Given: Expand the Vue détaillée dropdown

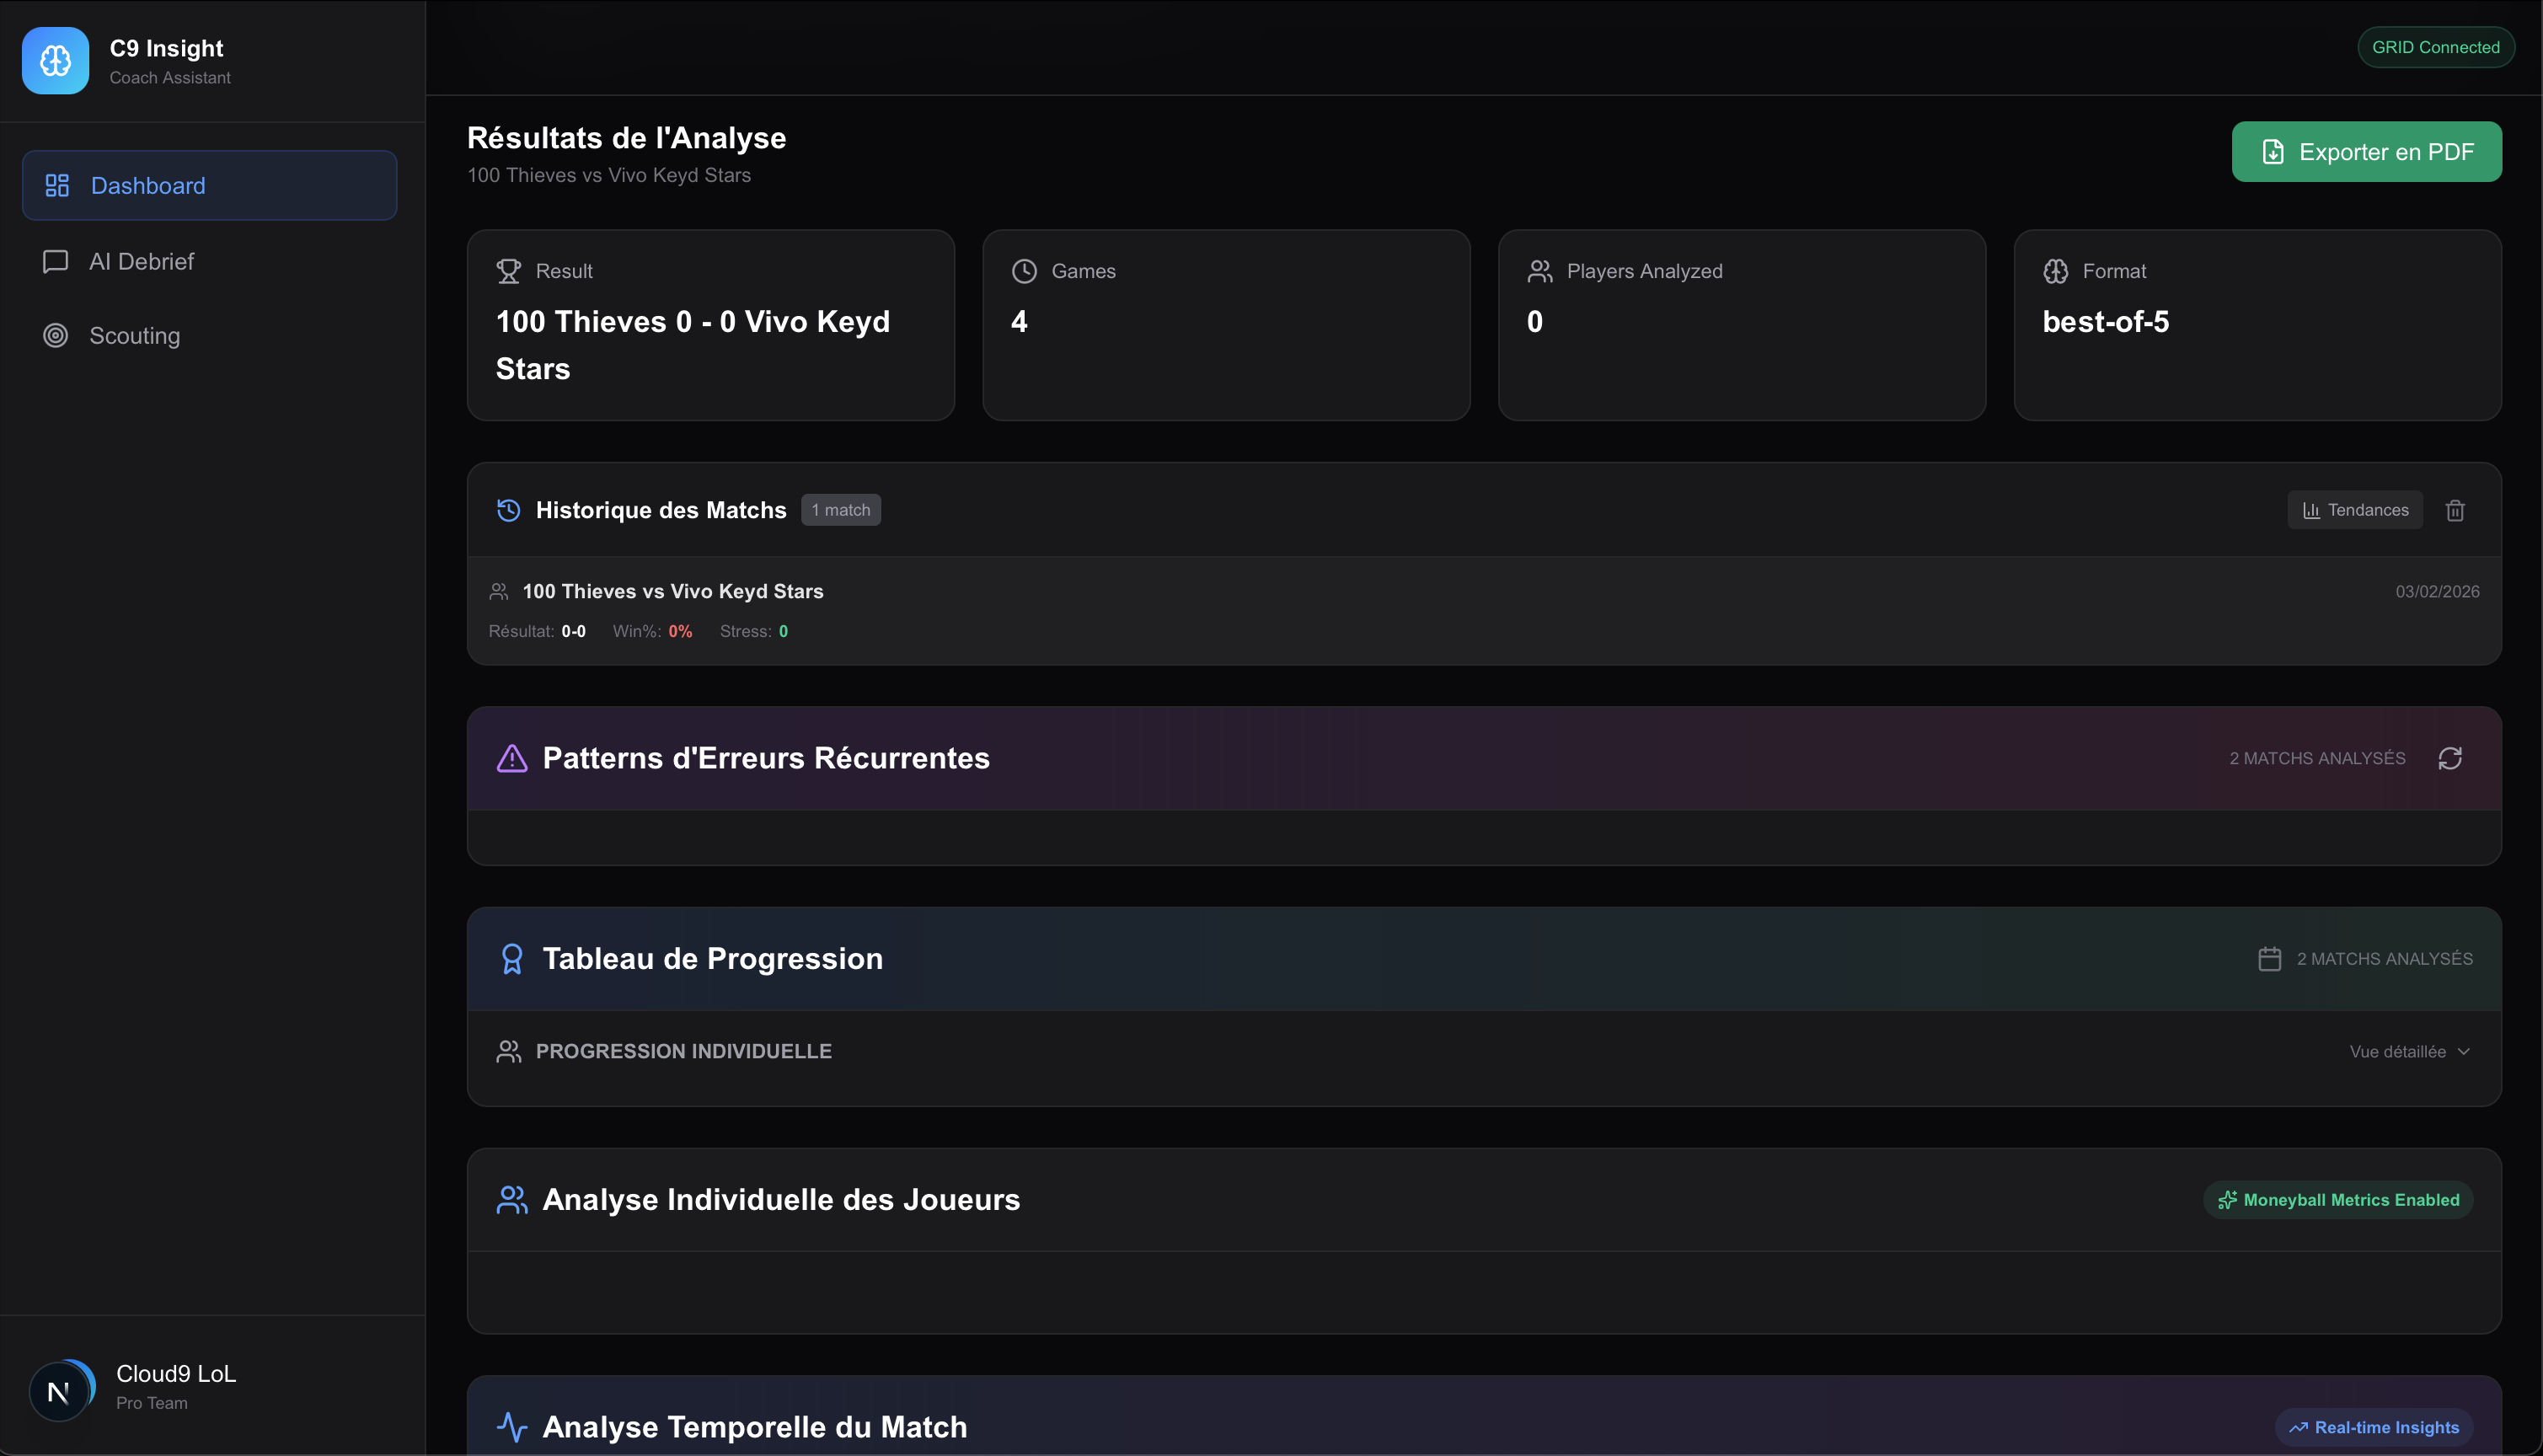Looking at the screenshot, I should point(2409,1051).
